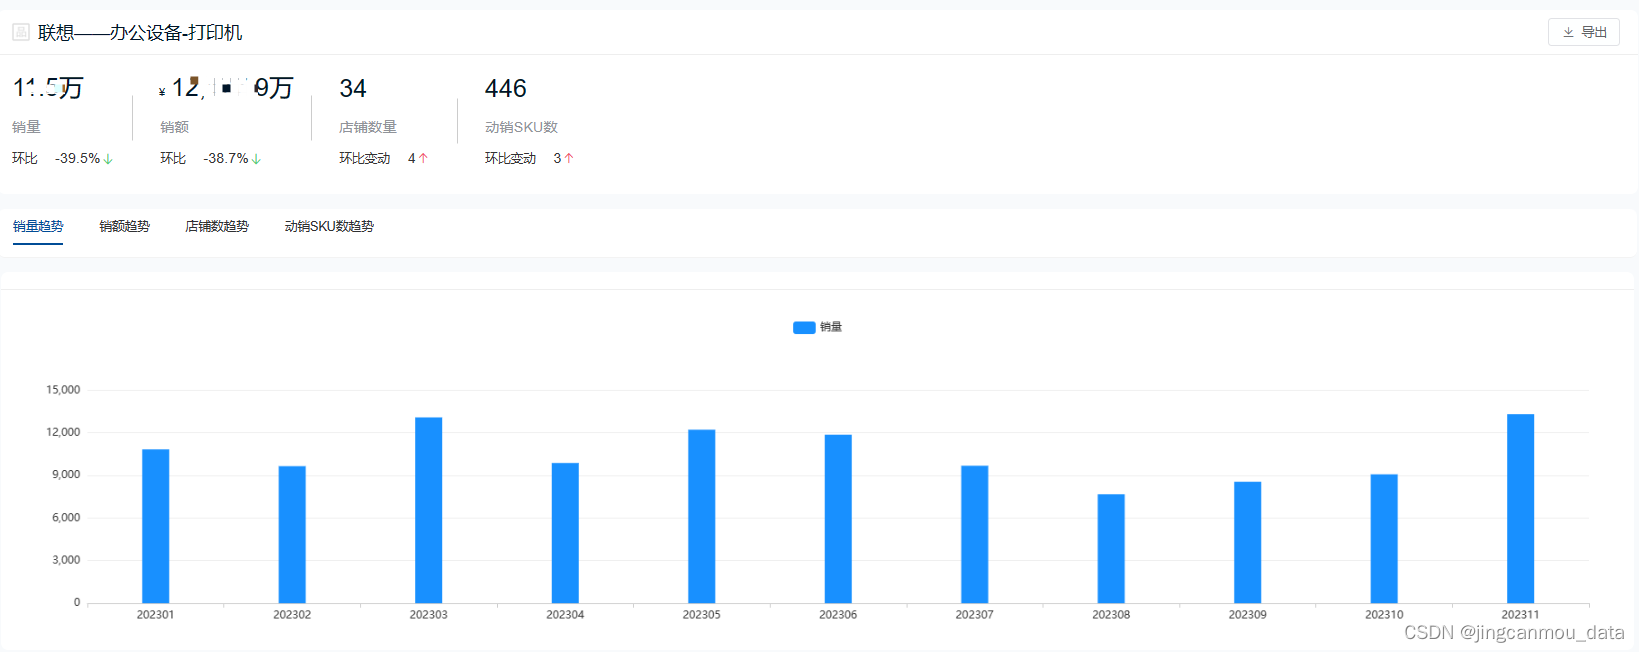Click the 动销SKU数 metric label
The image size is (1639, 652).
tap(521, 127)
